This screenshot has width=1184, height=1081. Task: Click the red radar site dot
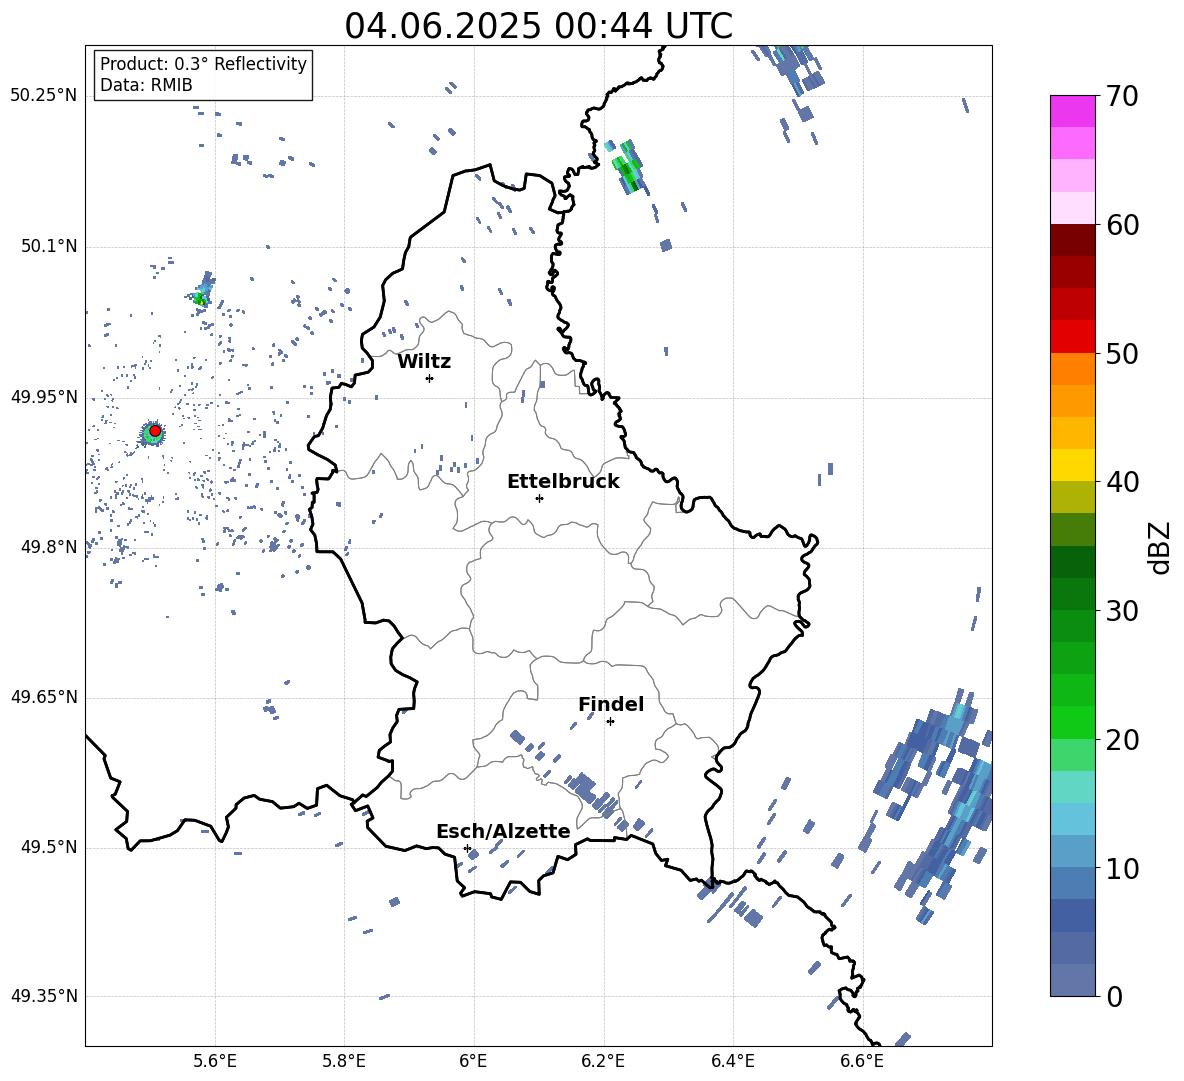(155, 431)
